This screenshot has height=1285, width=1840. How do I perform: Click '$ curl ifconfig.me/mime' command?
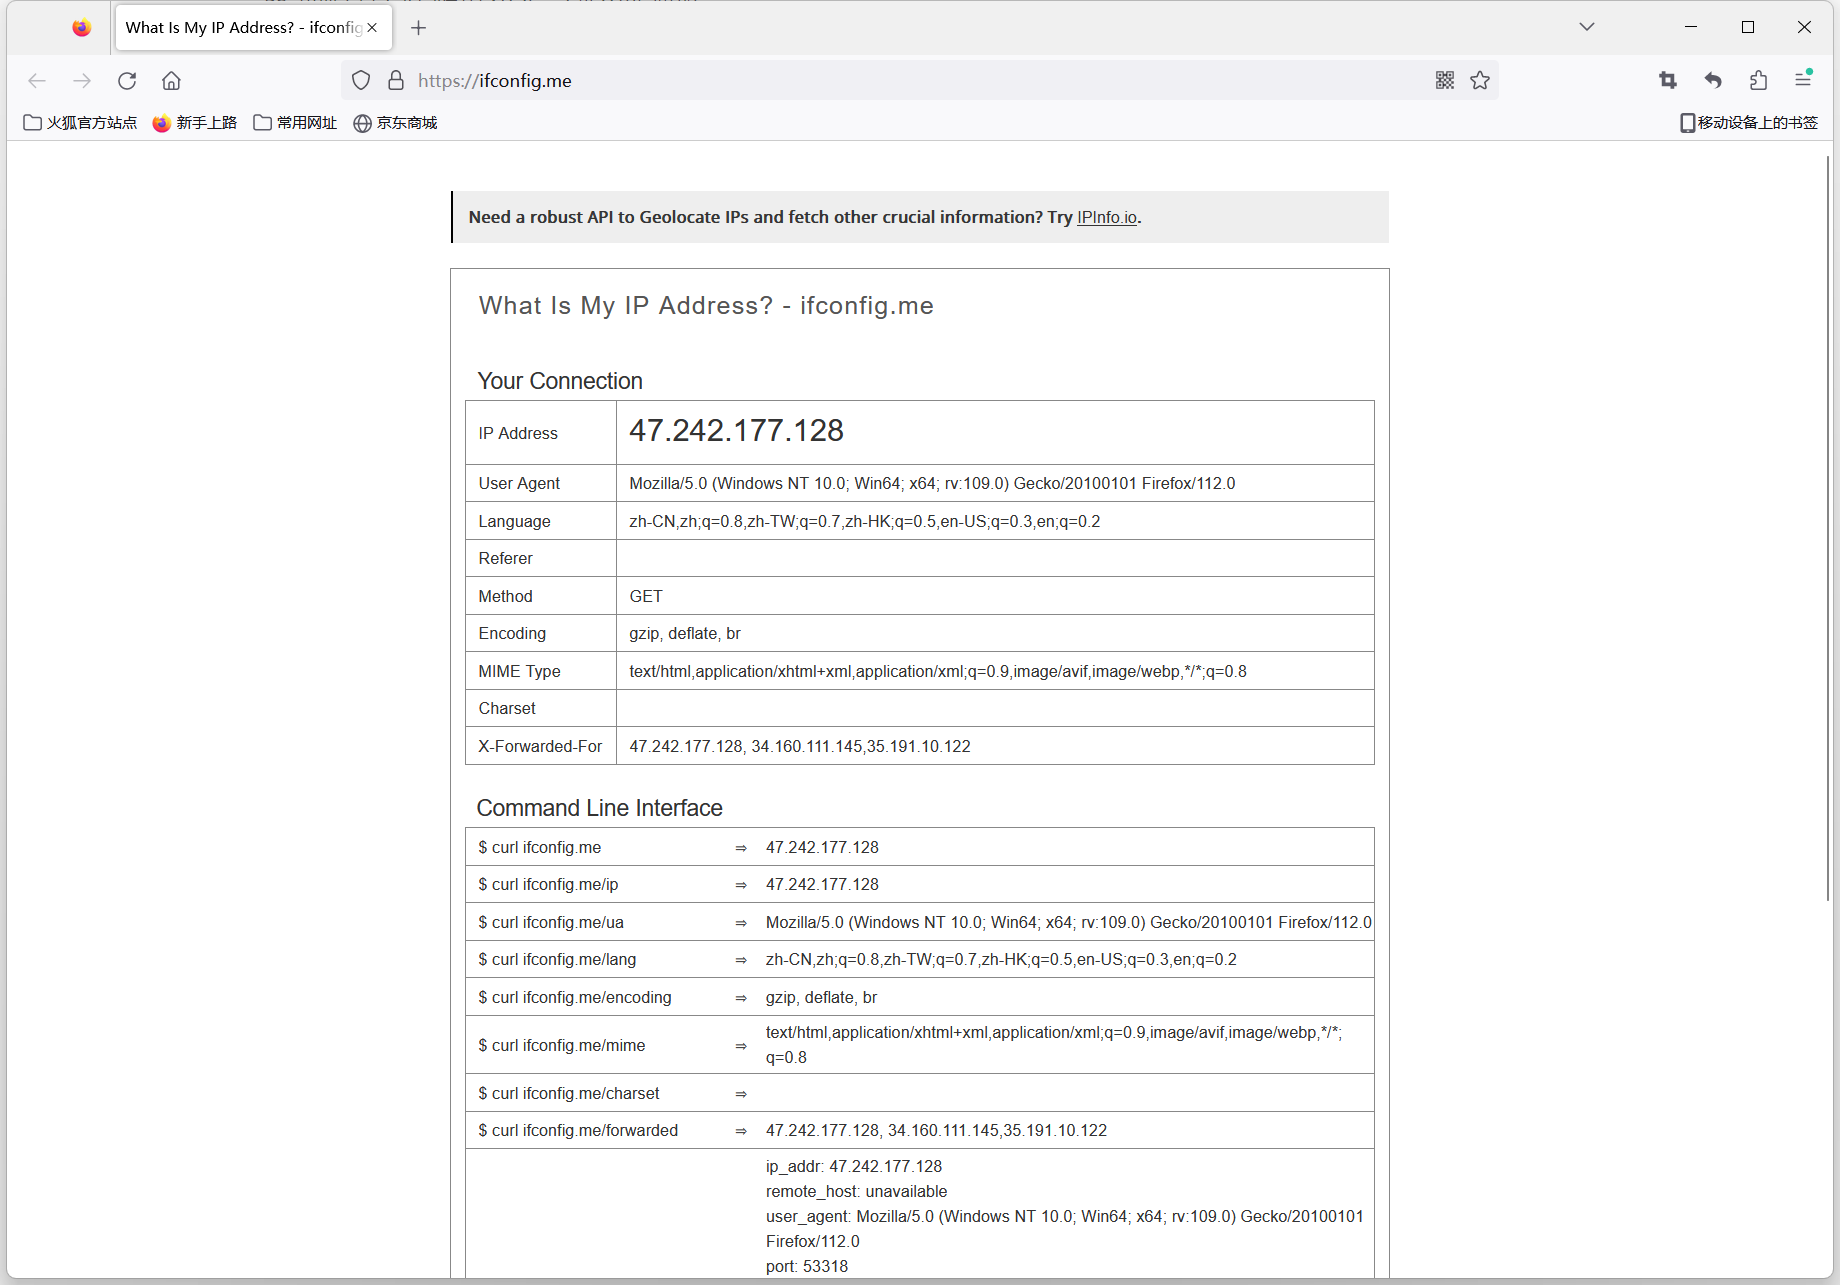(x=562, y=1045)
